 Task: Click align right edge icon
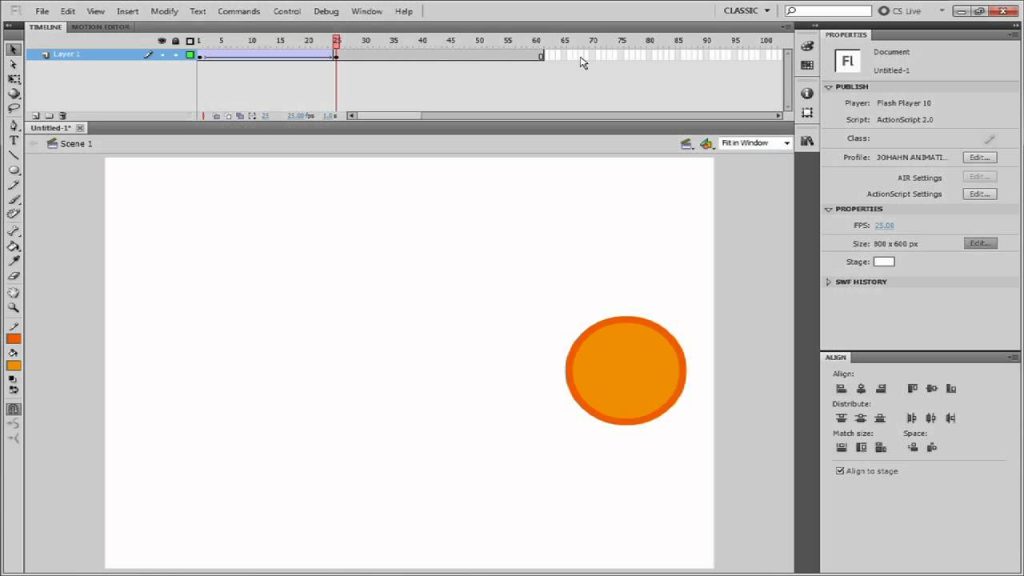pos(881,389)
